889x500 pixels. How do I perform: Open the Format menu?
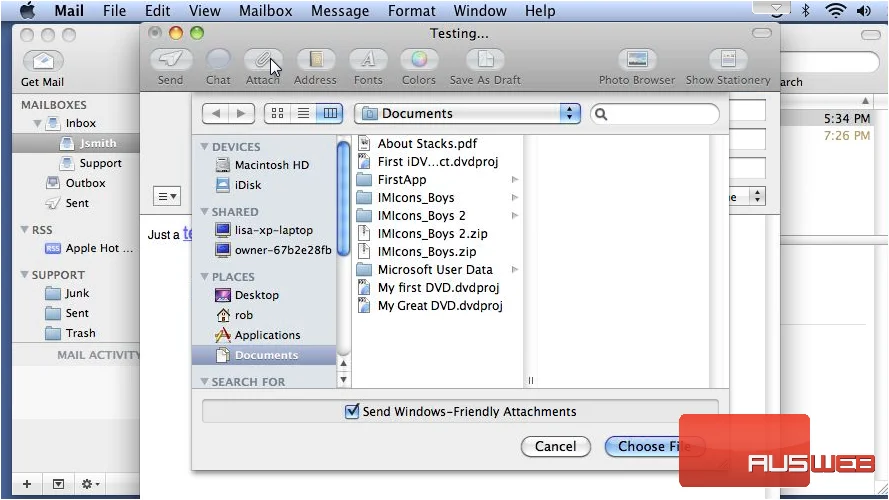pyautogui.click(x=412, y=11)
